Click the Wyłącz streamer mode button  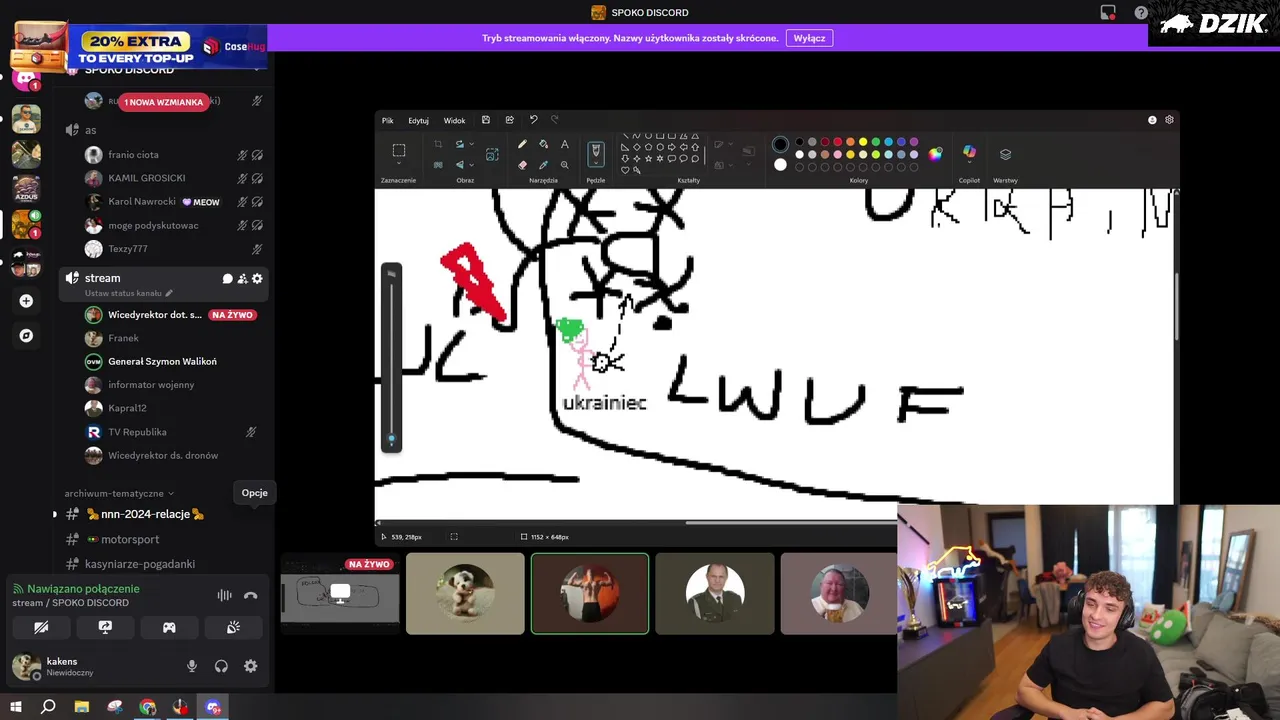point(809,38)
